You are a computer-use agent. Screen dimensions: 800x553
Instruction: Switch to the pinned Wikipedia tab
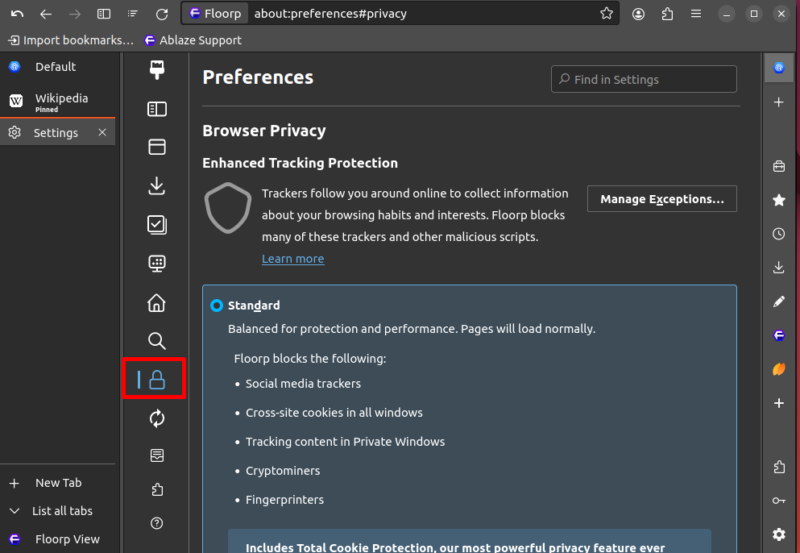pyautogui.click(x=57, y=101)
